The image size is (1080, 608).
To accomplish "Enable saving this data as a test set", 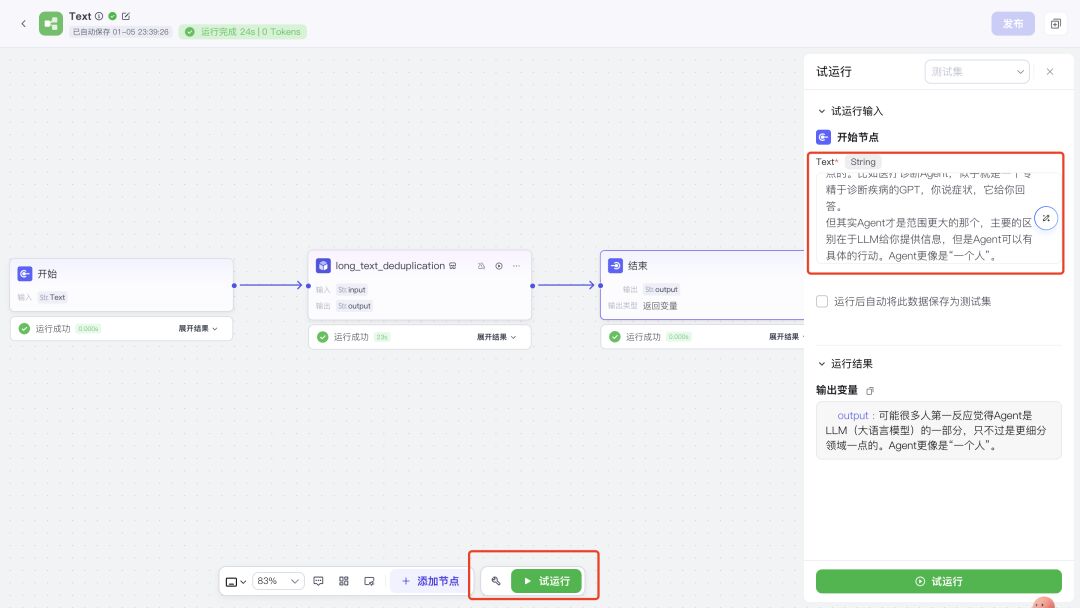I will pos(822,301).
